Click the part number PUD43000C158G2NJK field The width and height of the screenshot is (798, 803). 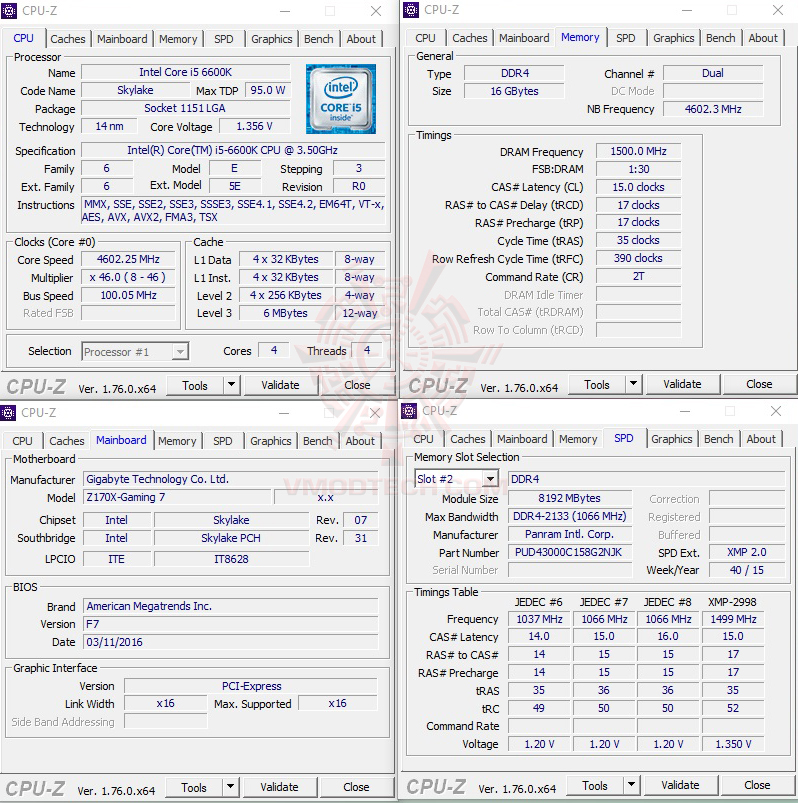[570, 552]
